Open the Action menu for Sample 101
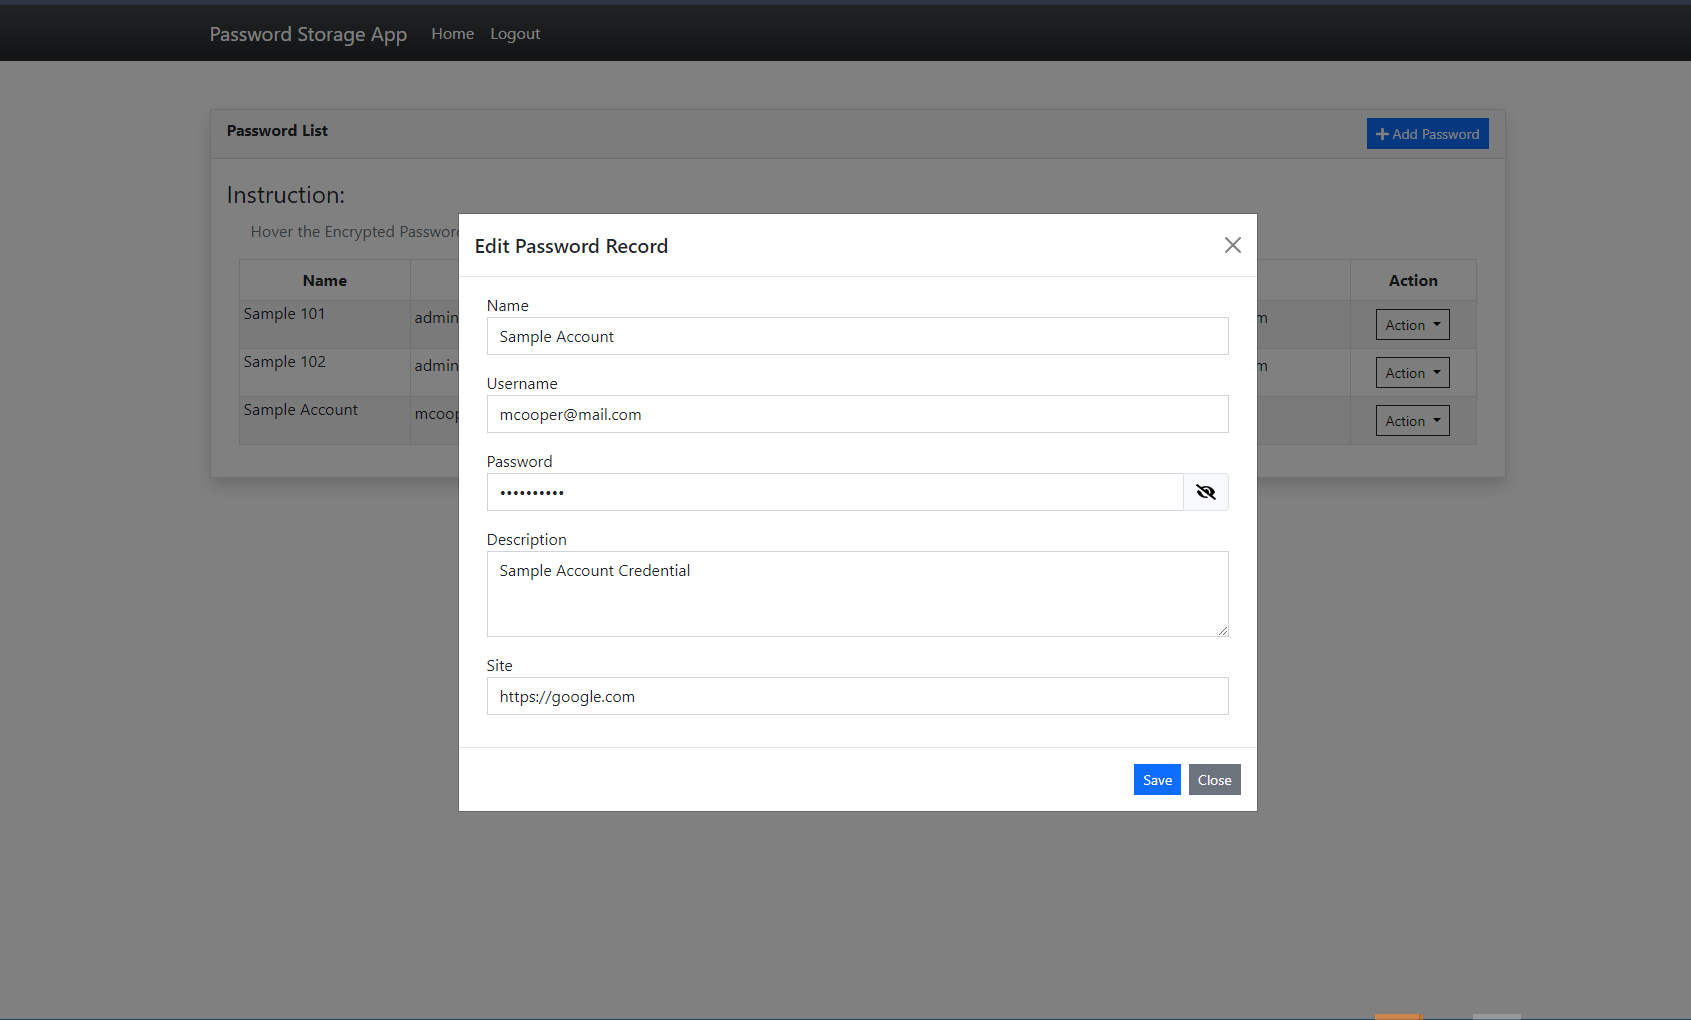Screen dimensions: 1691x1020 coord(1412,324)
